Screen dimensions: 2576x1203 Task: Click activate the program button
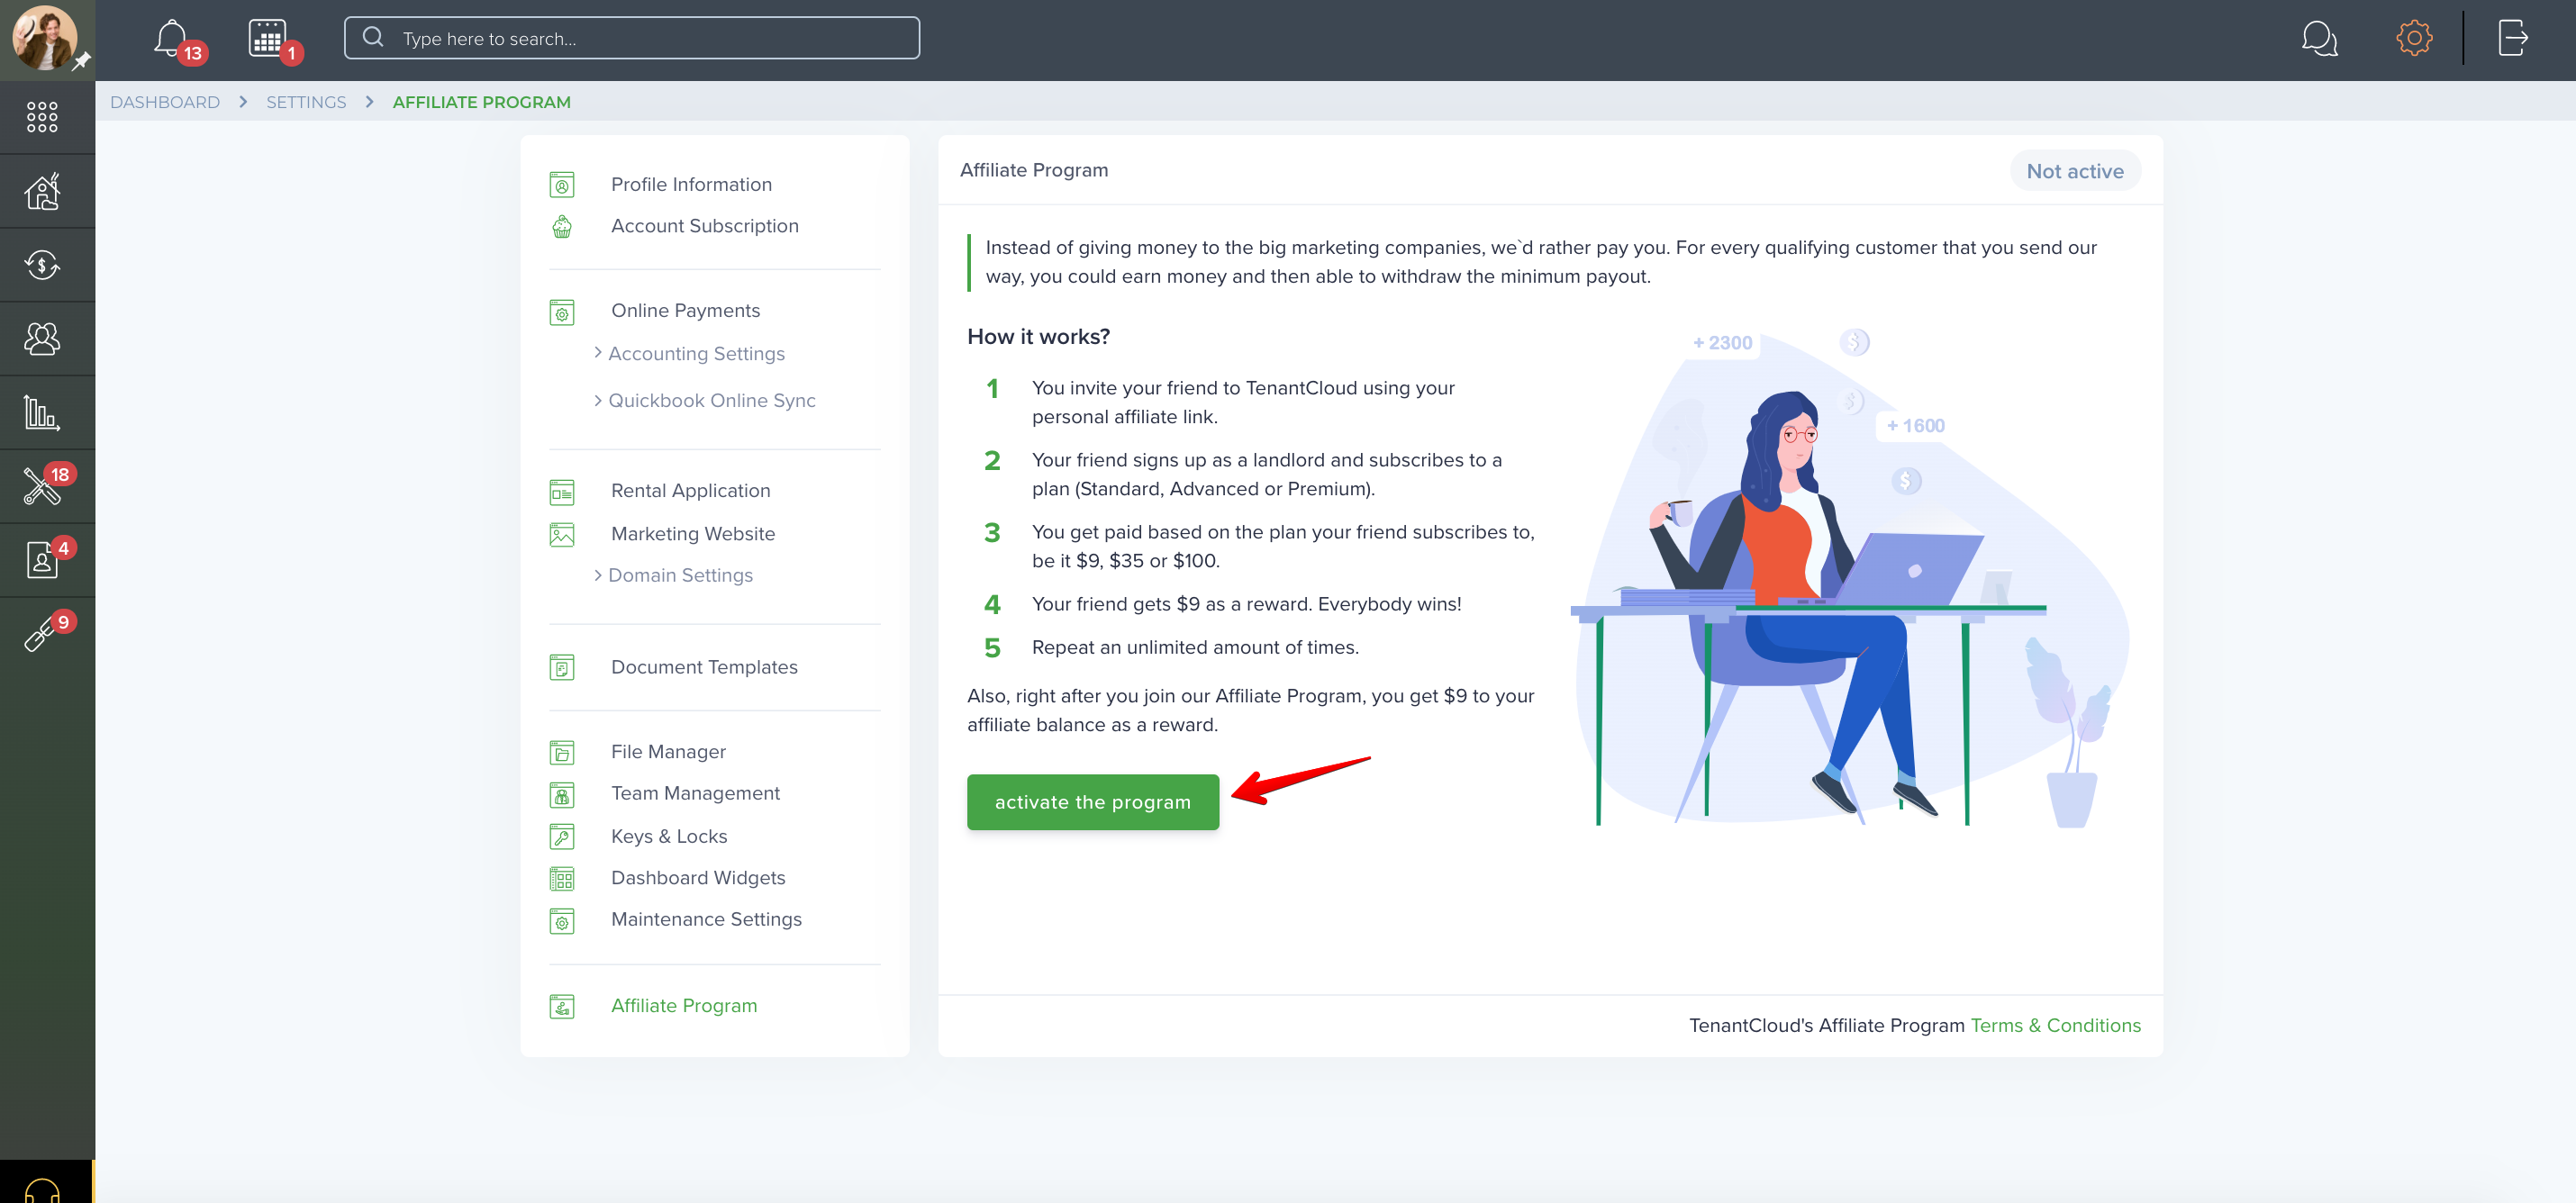[x=1092, y=802]
